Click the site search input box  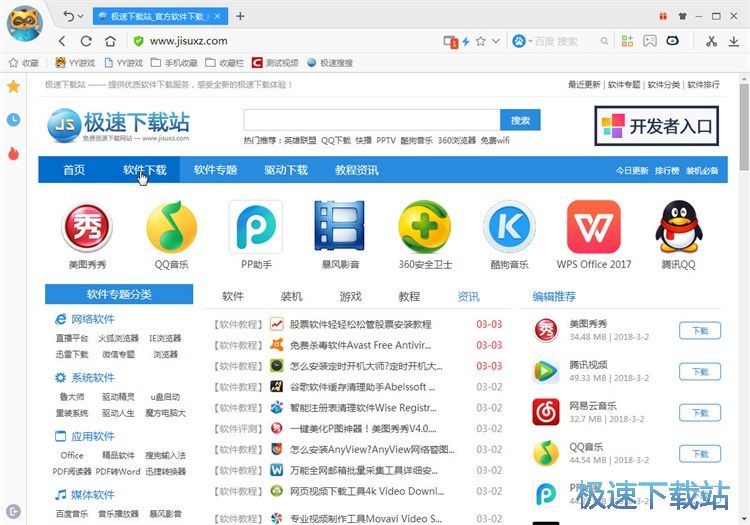372,120
